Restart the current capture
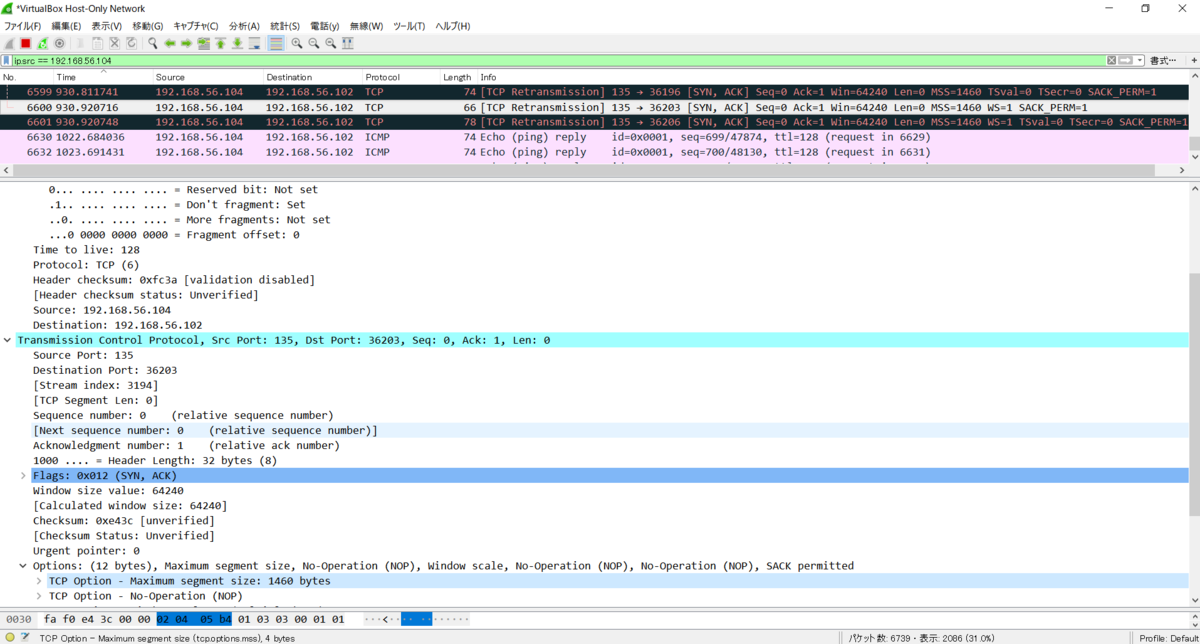The height and width of the screenshot is (644, 1200). (43, 44)
